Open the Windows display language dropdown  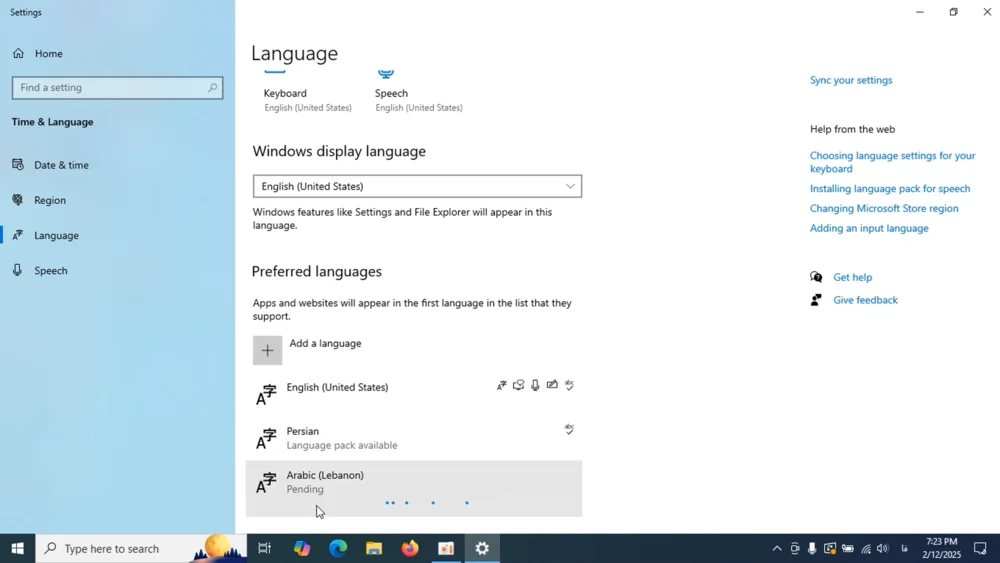[x=417, y=186]
